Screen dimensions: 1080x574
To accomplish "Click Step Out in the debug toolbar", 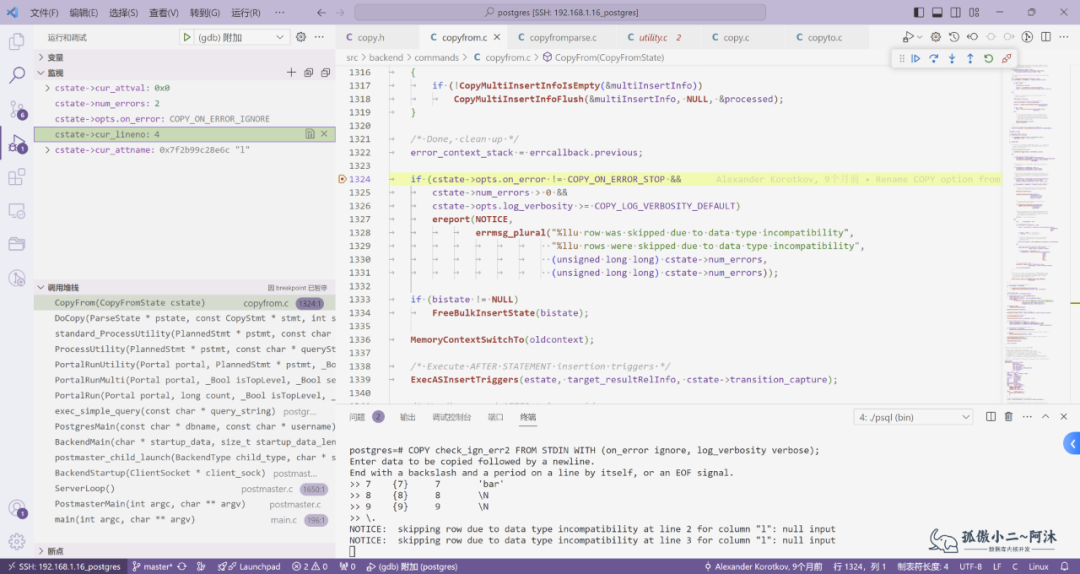I will pyautogui.click(x=969, y=59).
